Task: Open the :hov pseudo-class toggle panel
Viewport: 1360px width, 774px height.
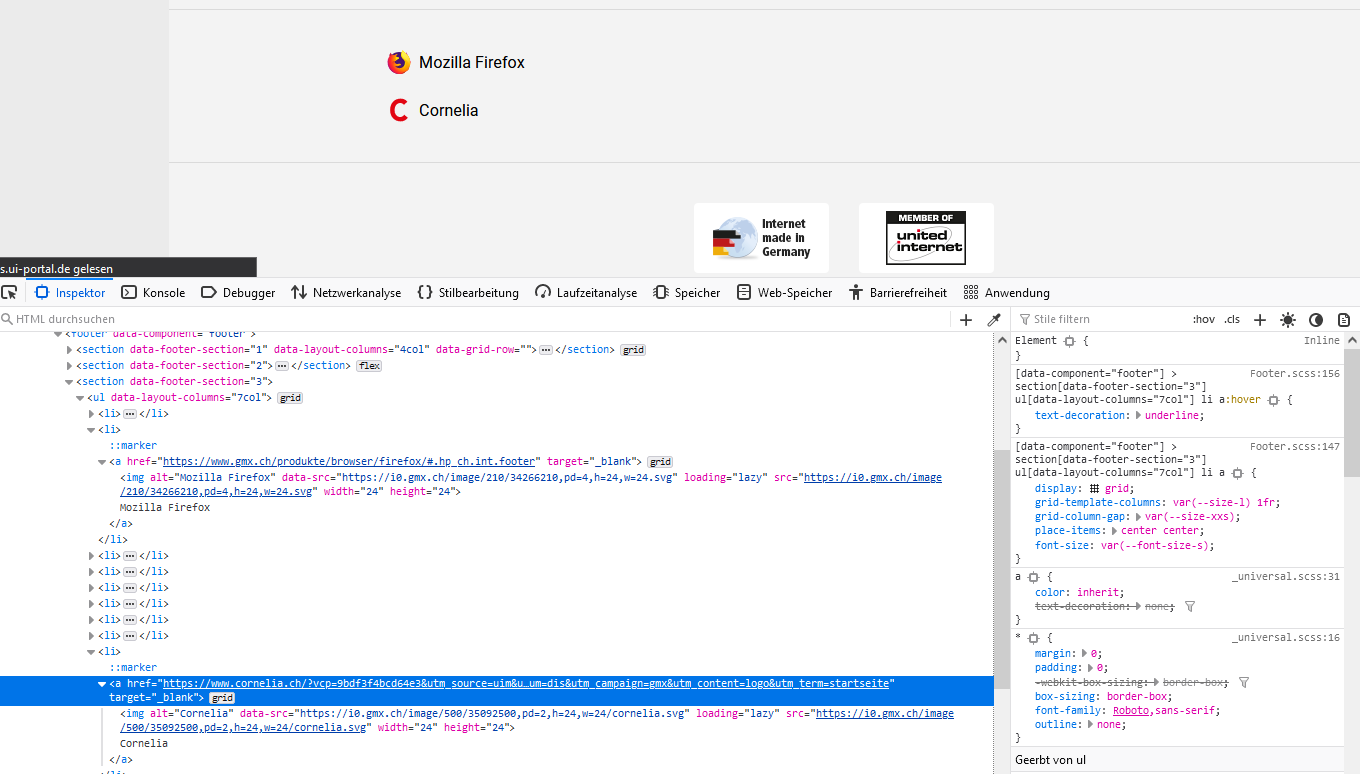Action: point(1204,319)
